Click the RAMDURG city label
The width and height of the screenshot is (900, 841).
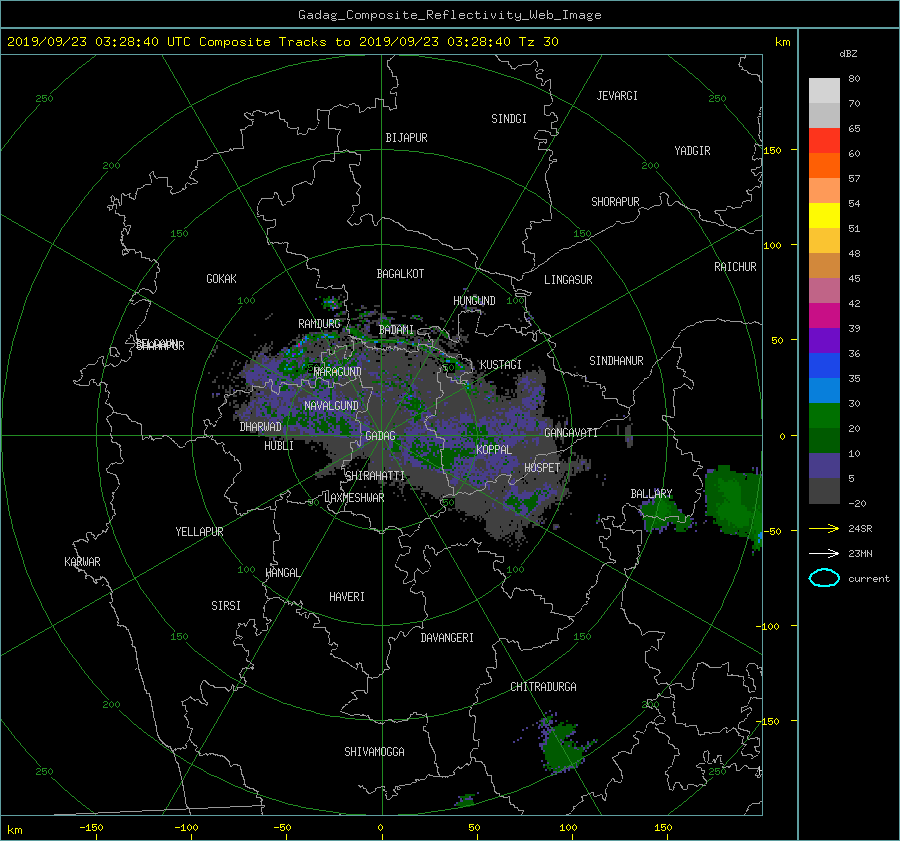pyautogui.click(x=319, y=324)
